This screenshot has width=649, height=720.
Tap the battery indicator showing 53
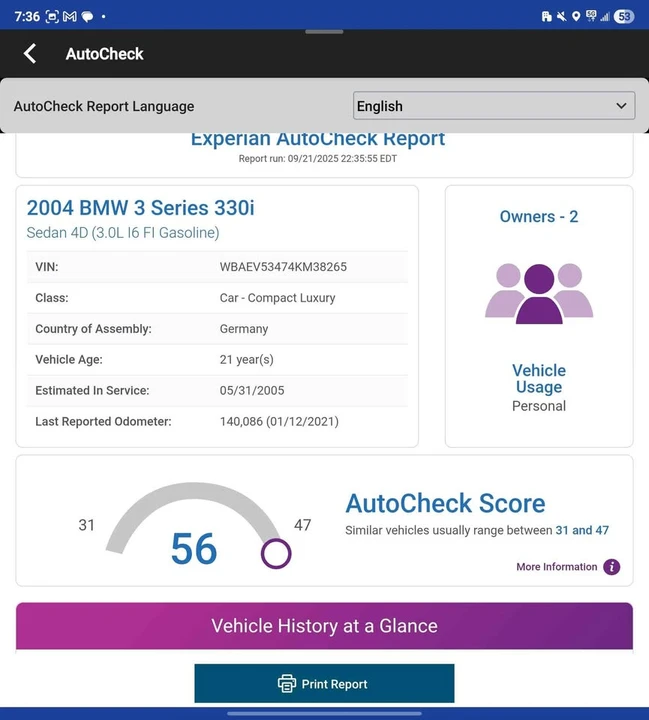click(624, 17)
